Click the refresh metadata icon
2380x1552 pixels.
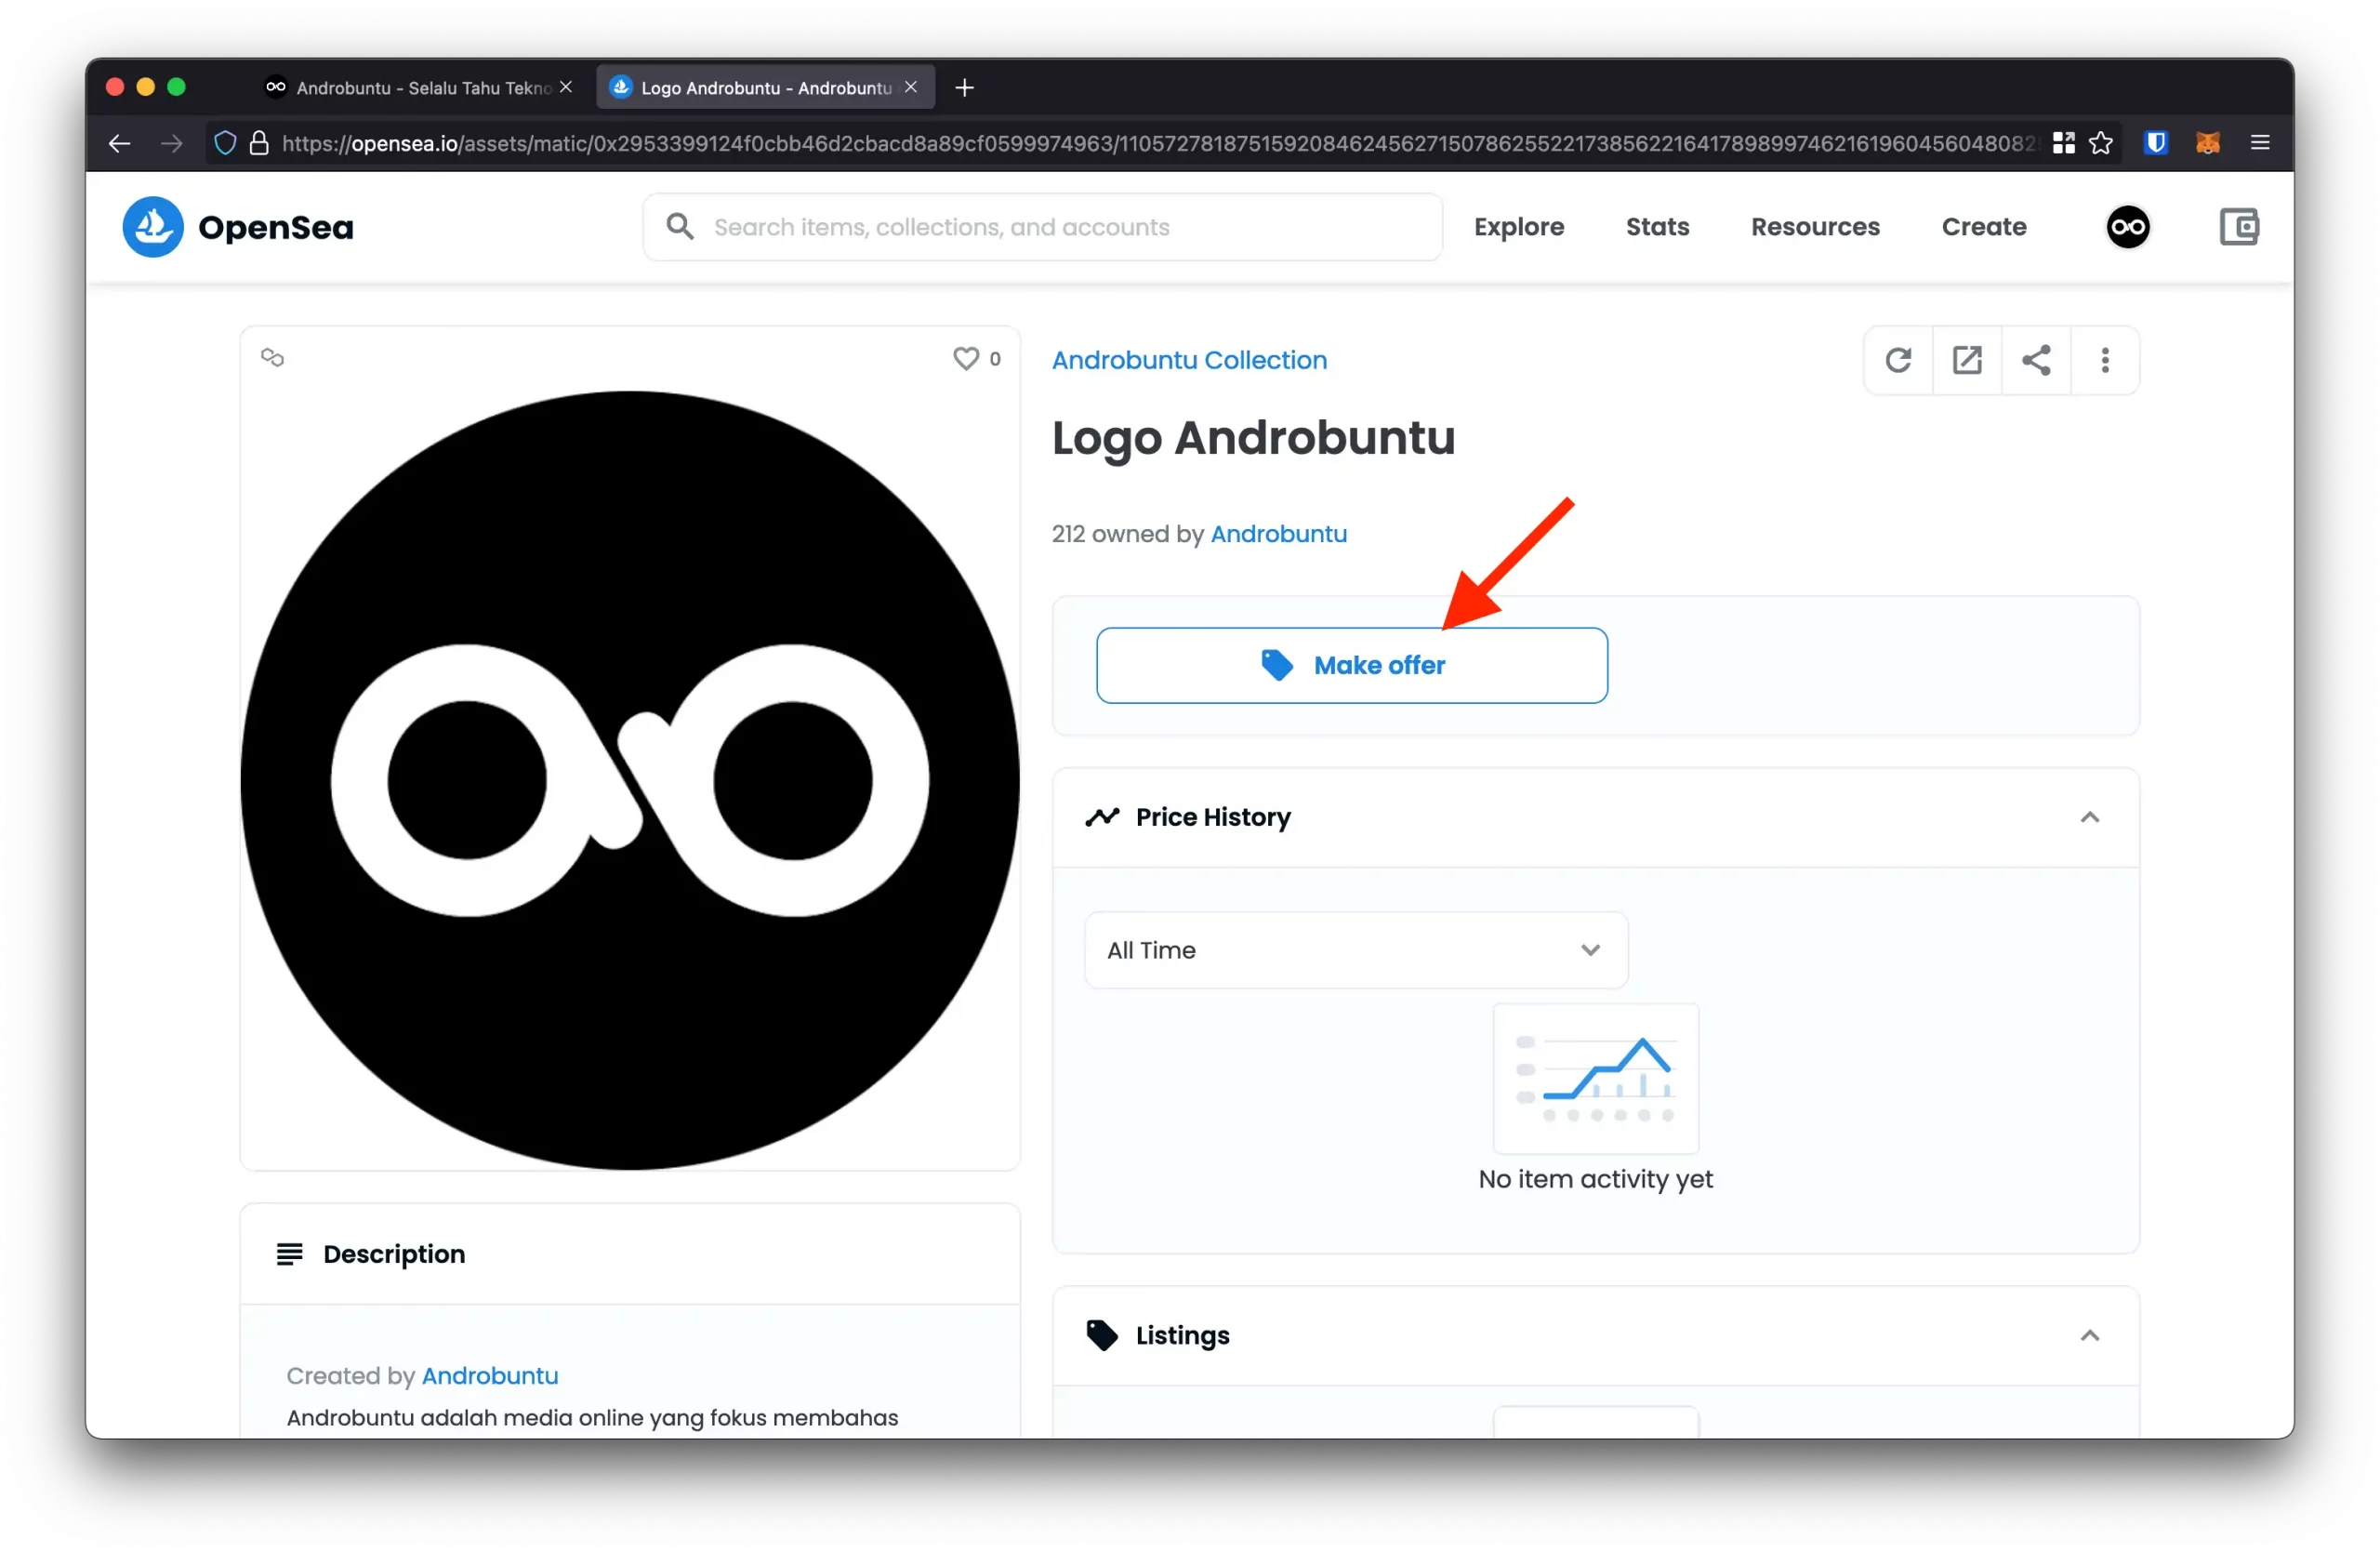click(x=1897, y=360)
